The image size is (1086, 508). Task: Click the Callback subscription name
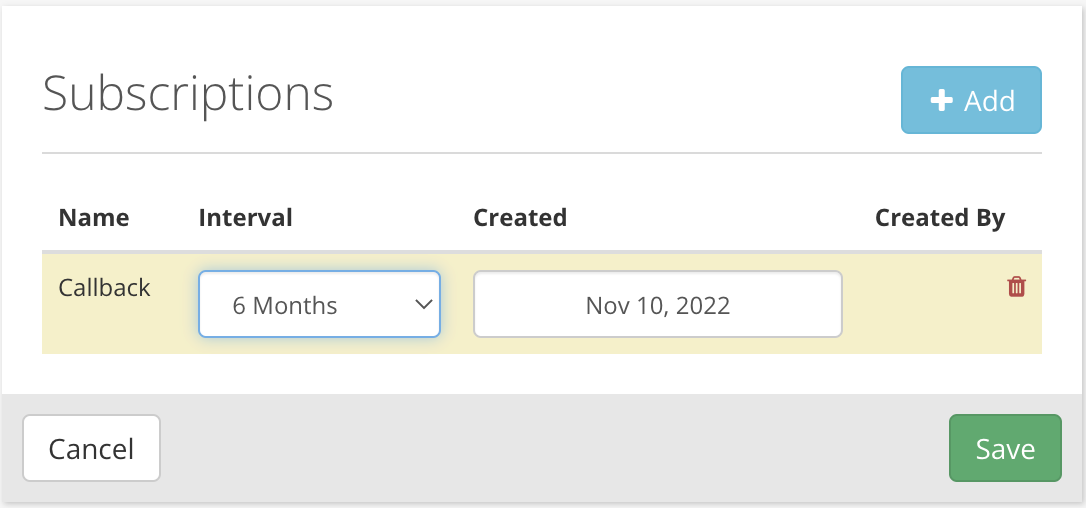[x=104, y=287]
